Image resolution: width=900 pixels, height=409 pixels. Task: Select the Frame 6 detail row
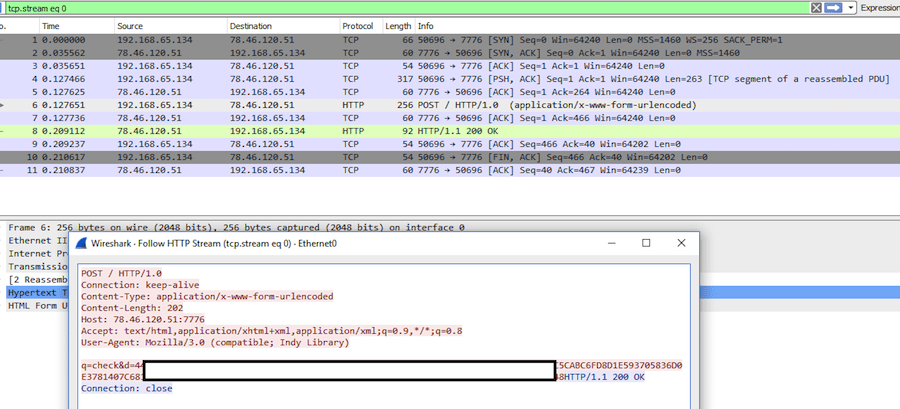(450, 228)
